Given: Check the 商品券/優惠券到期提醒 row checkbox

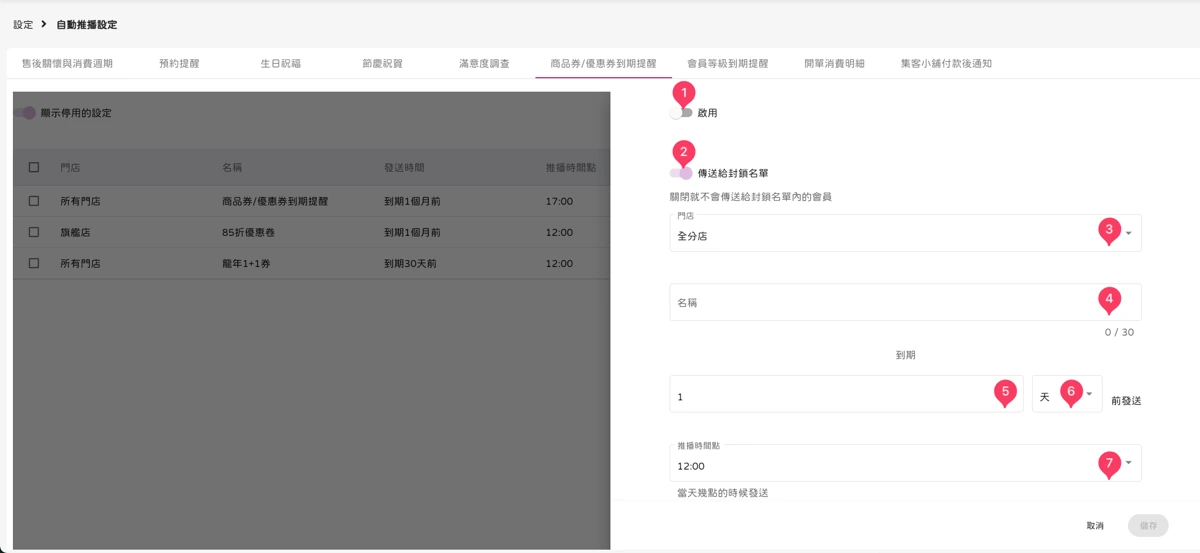Looking at the screenshot, I should [x=34, y=201].
